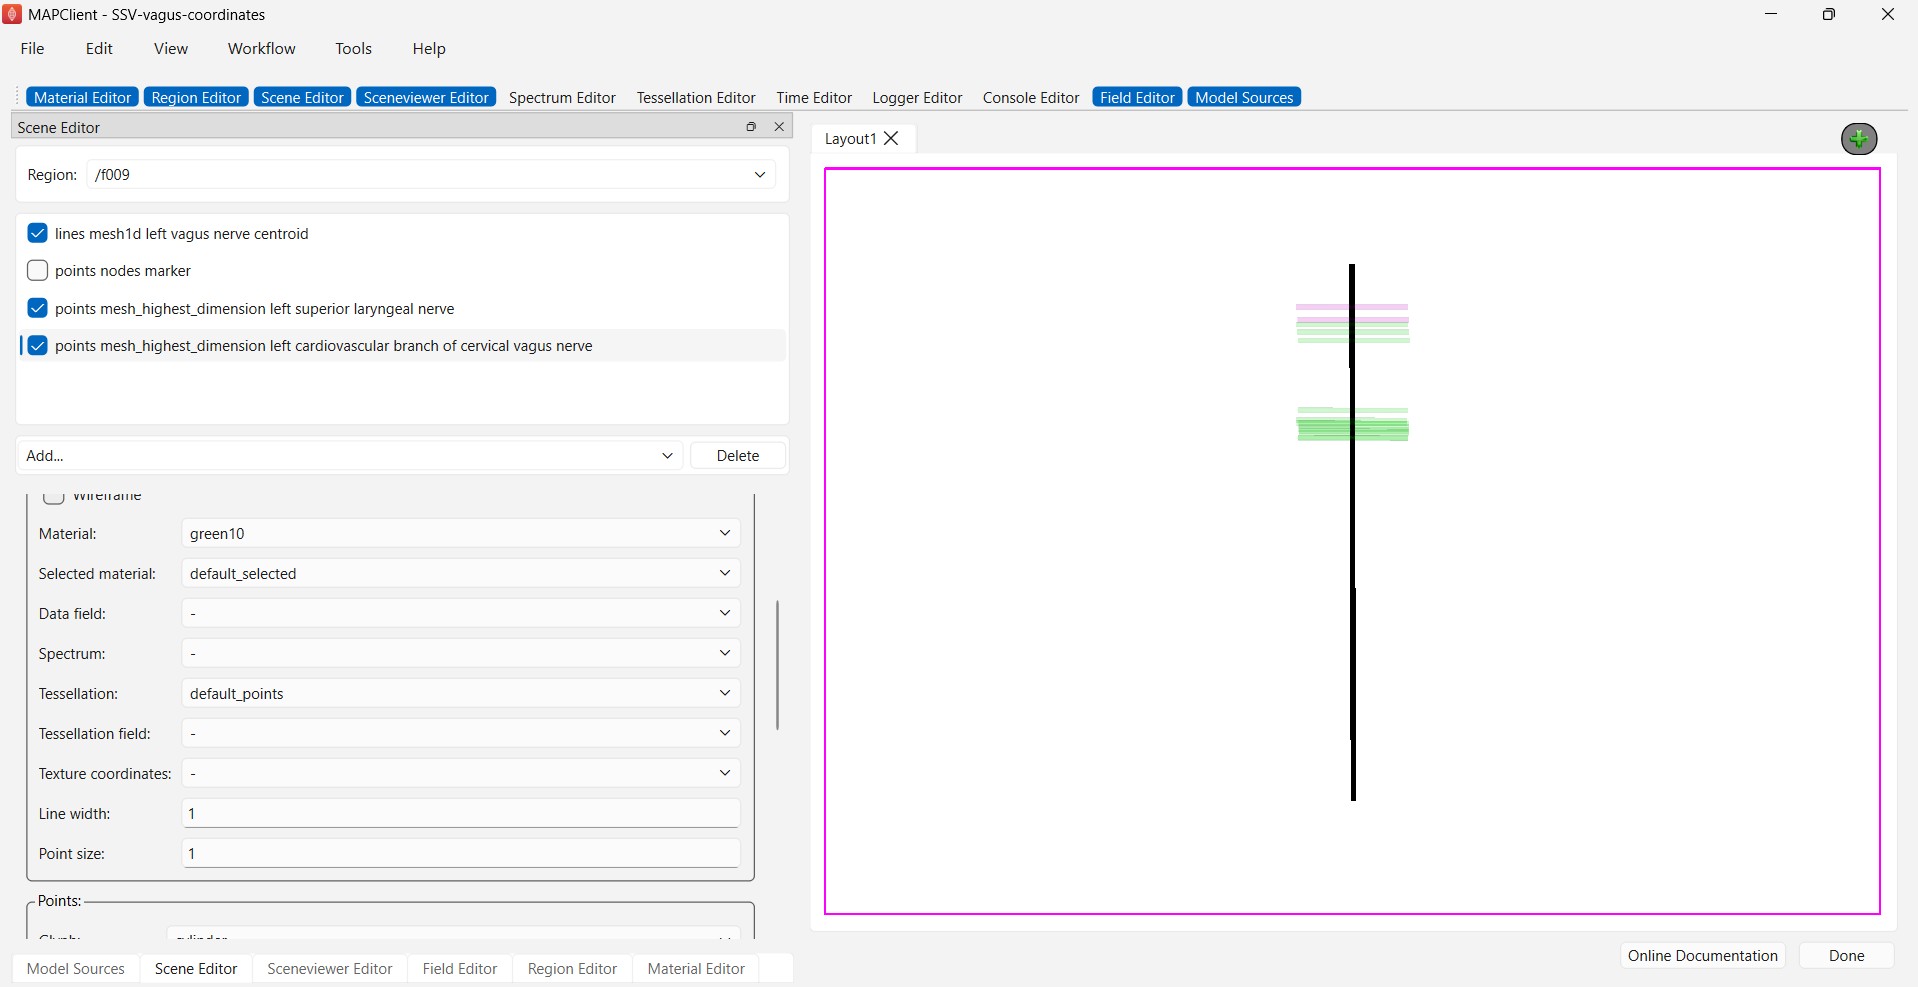Toggle left superior laryngeal nerve points checkbox
Image resolution: width=1918 pixels, height=987 pixels.
pyautogui.click(x=38, y=308)
